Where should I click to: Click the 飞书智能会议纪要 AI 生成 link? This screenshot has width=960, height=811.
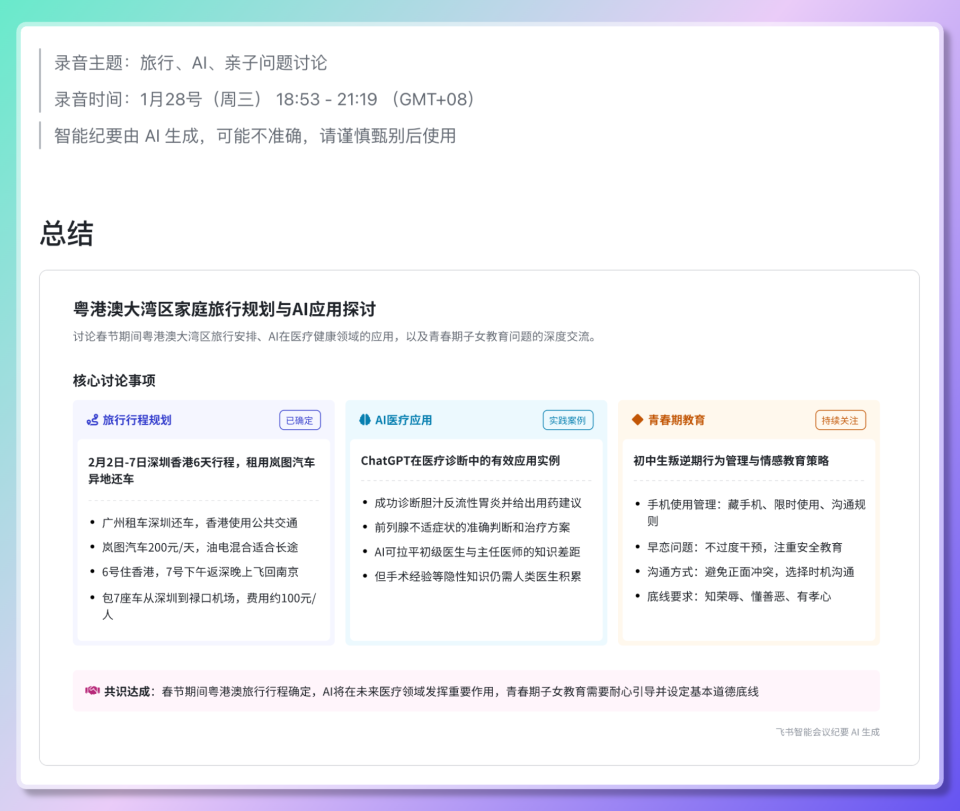(828, 732)
